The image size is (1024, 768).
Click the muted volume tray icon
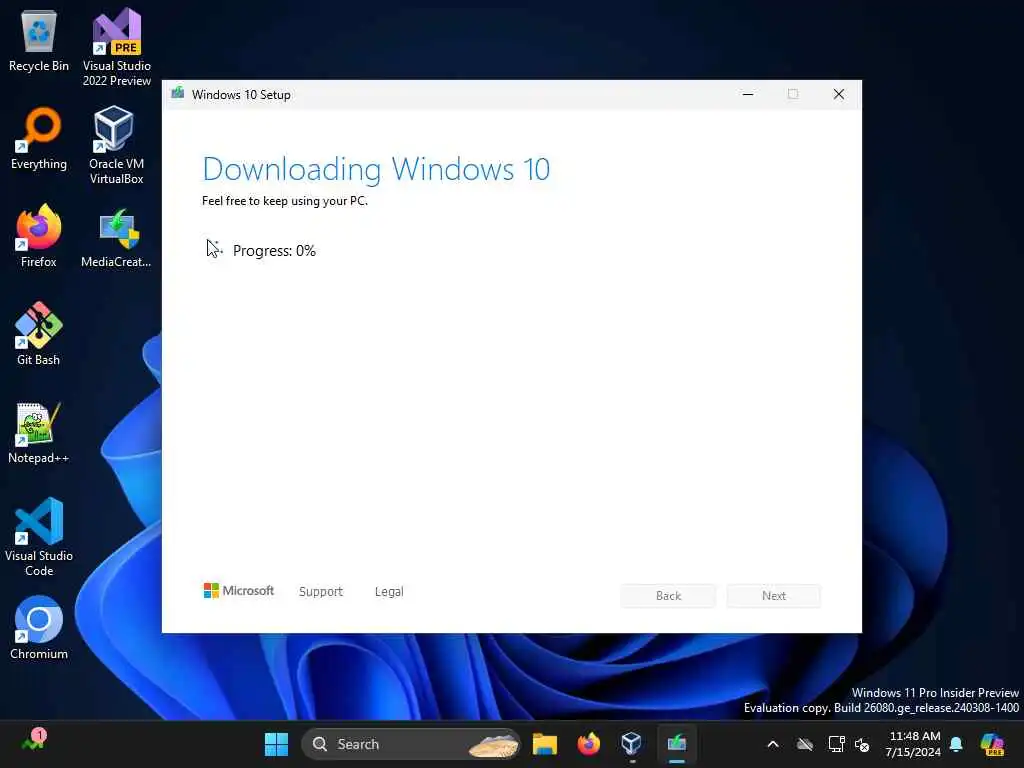coord(862,745)
